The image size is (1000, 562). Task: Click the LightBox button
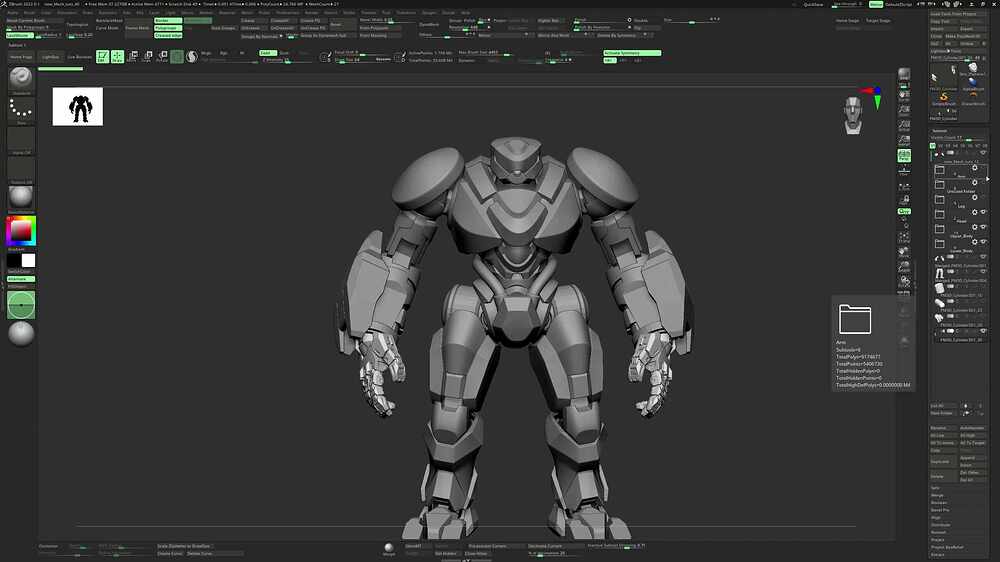pyautogui.click(x=50, y=57)
